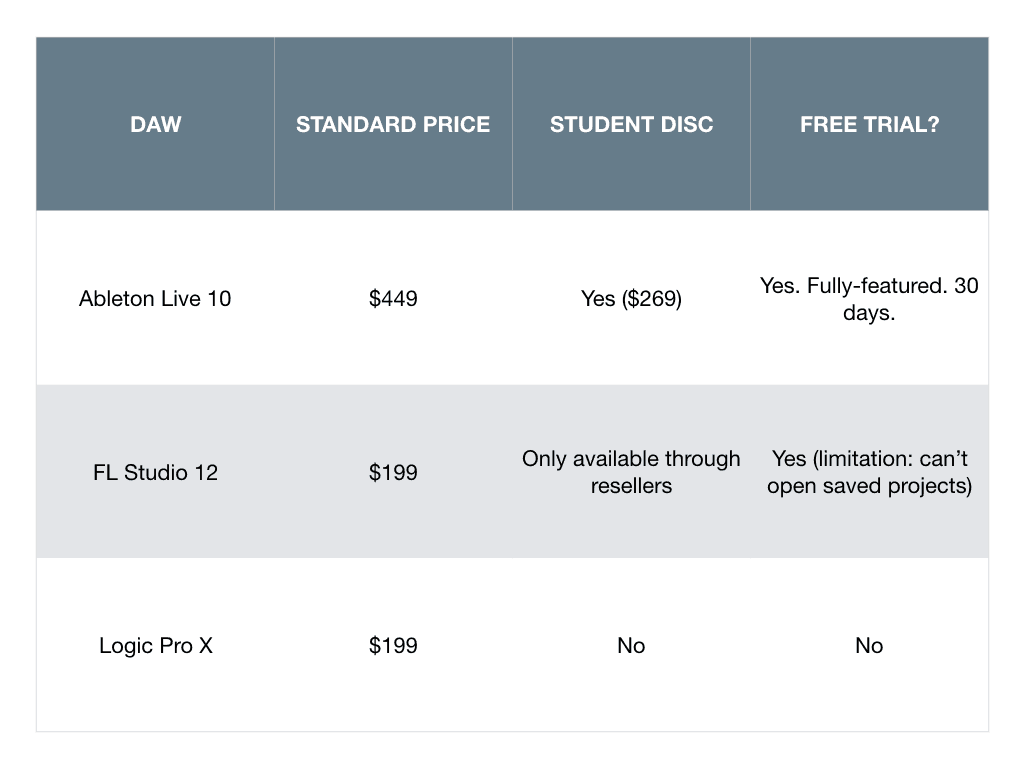This screenshot has height=768, width=1024.
Task: Click the Ableton Live 10 cell
Action: 155,298
